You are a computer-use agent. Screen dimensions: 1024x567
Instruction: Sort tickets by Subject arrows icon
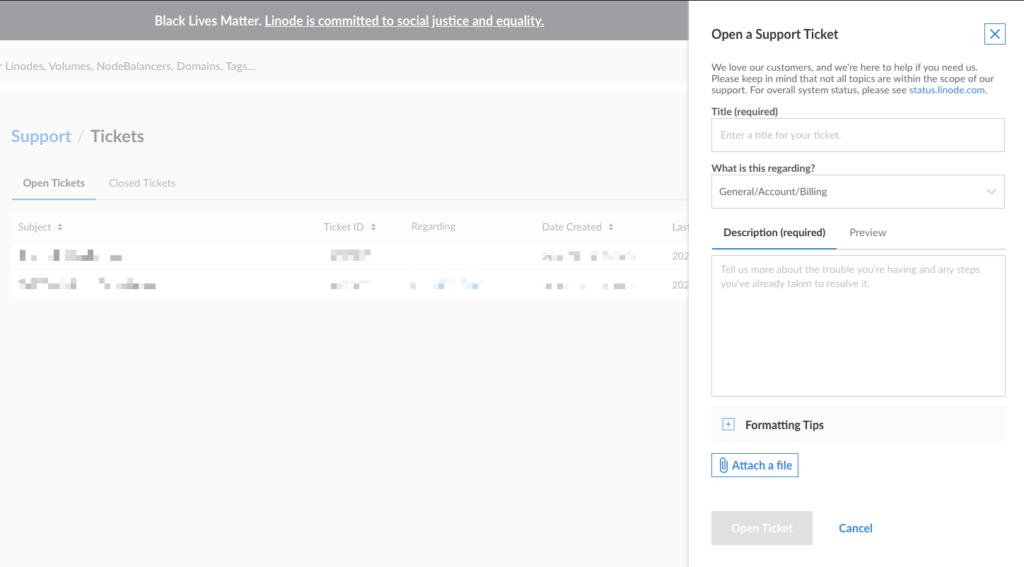[60, 227]
